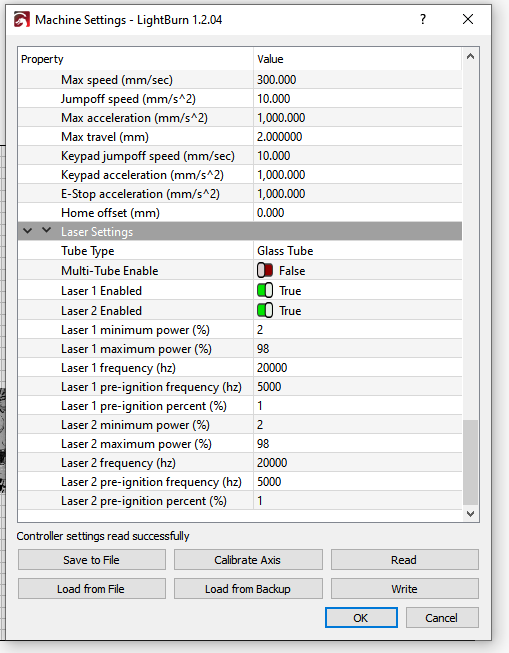Close the Machine Settings dialog
Viewport: 509px width, 653px height.
pos(468,19)
